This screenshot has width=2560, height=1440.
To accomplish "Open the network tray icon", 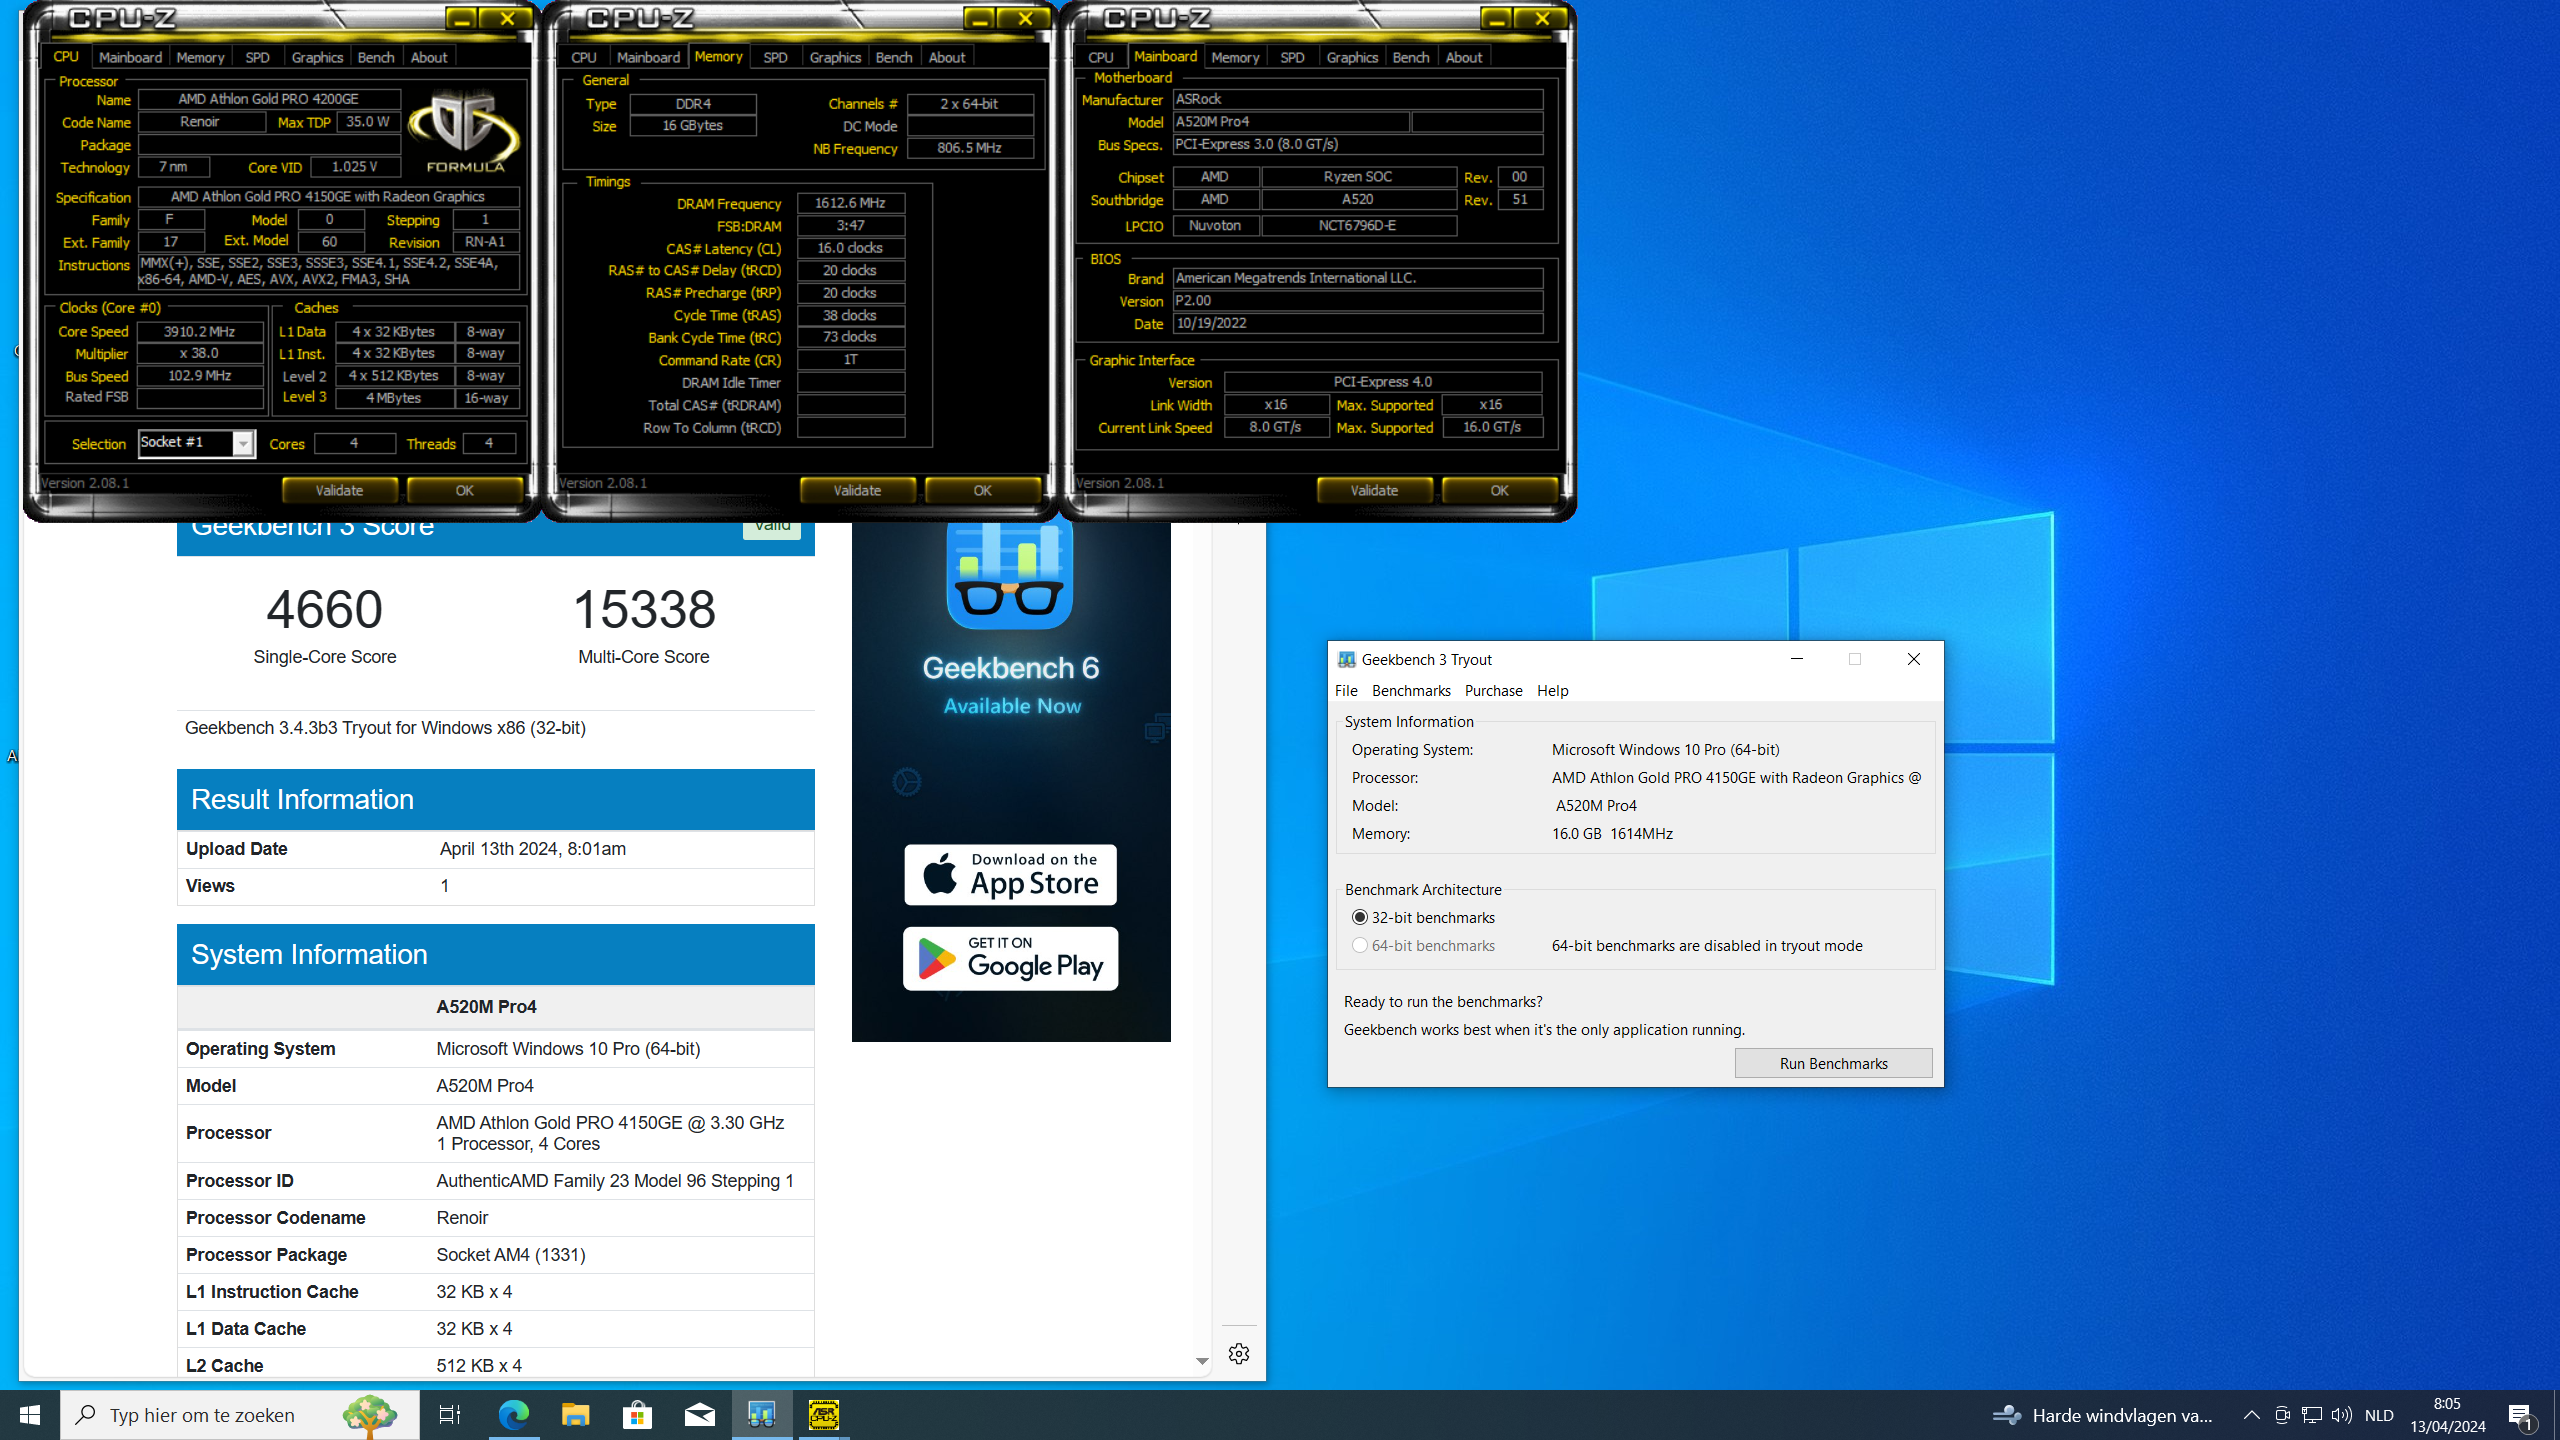I will click(x=2312, y=1415).
